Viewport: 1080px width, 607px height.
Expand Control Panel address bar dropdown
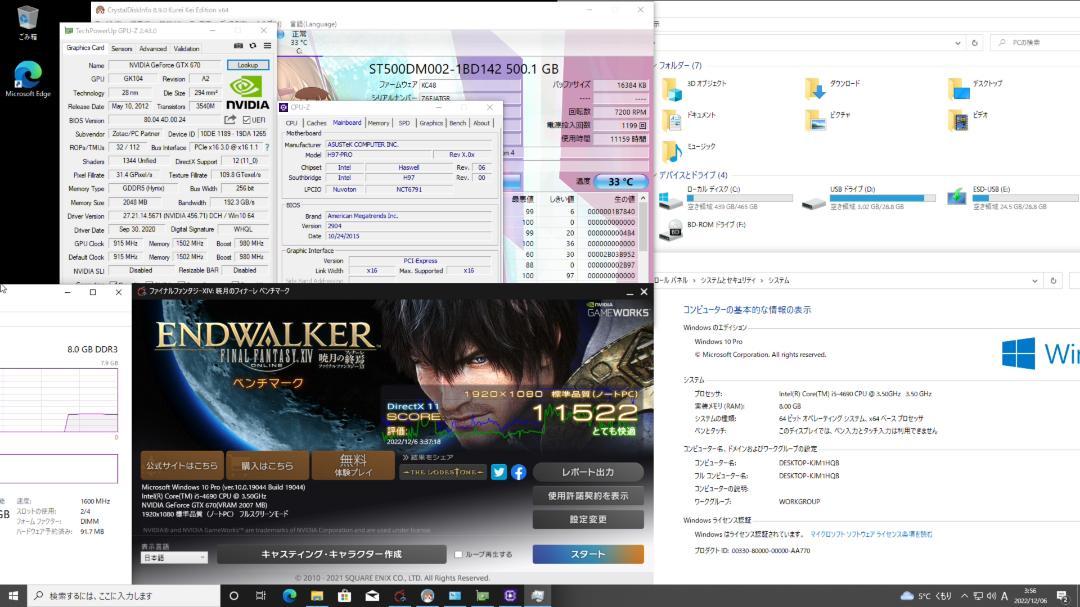point(1035,280)
